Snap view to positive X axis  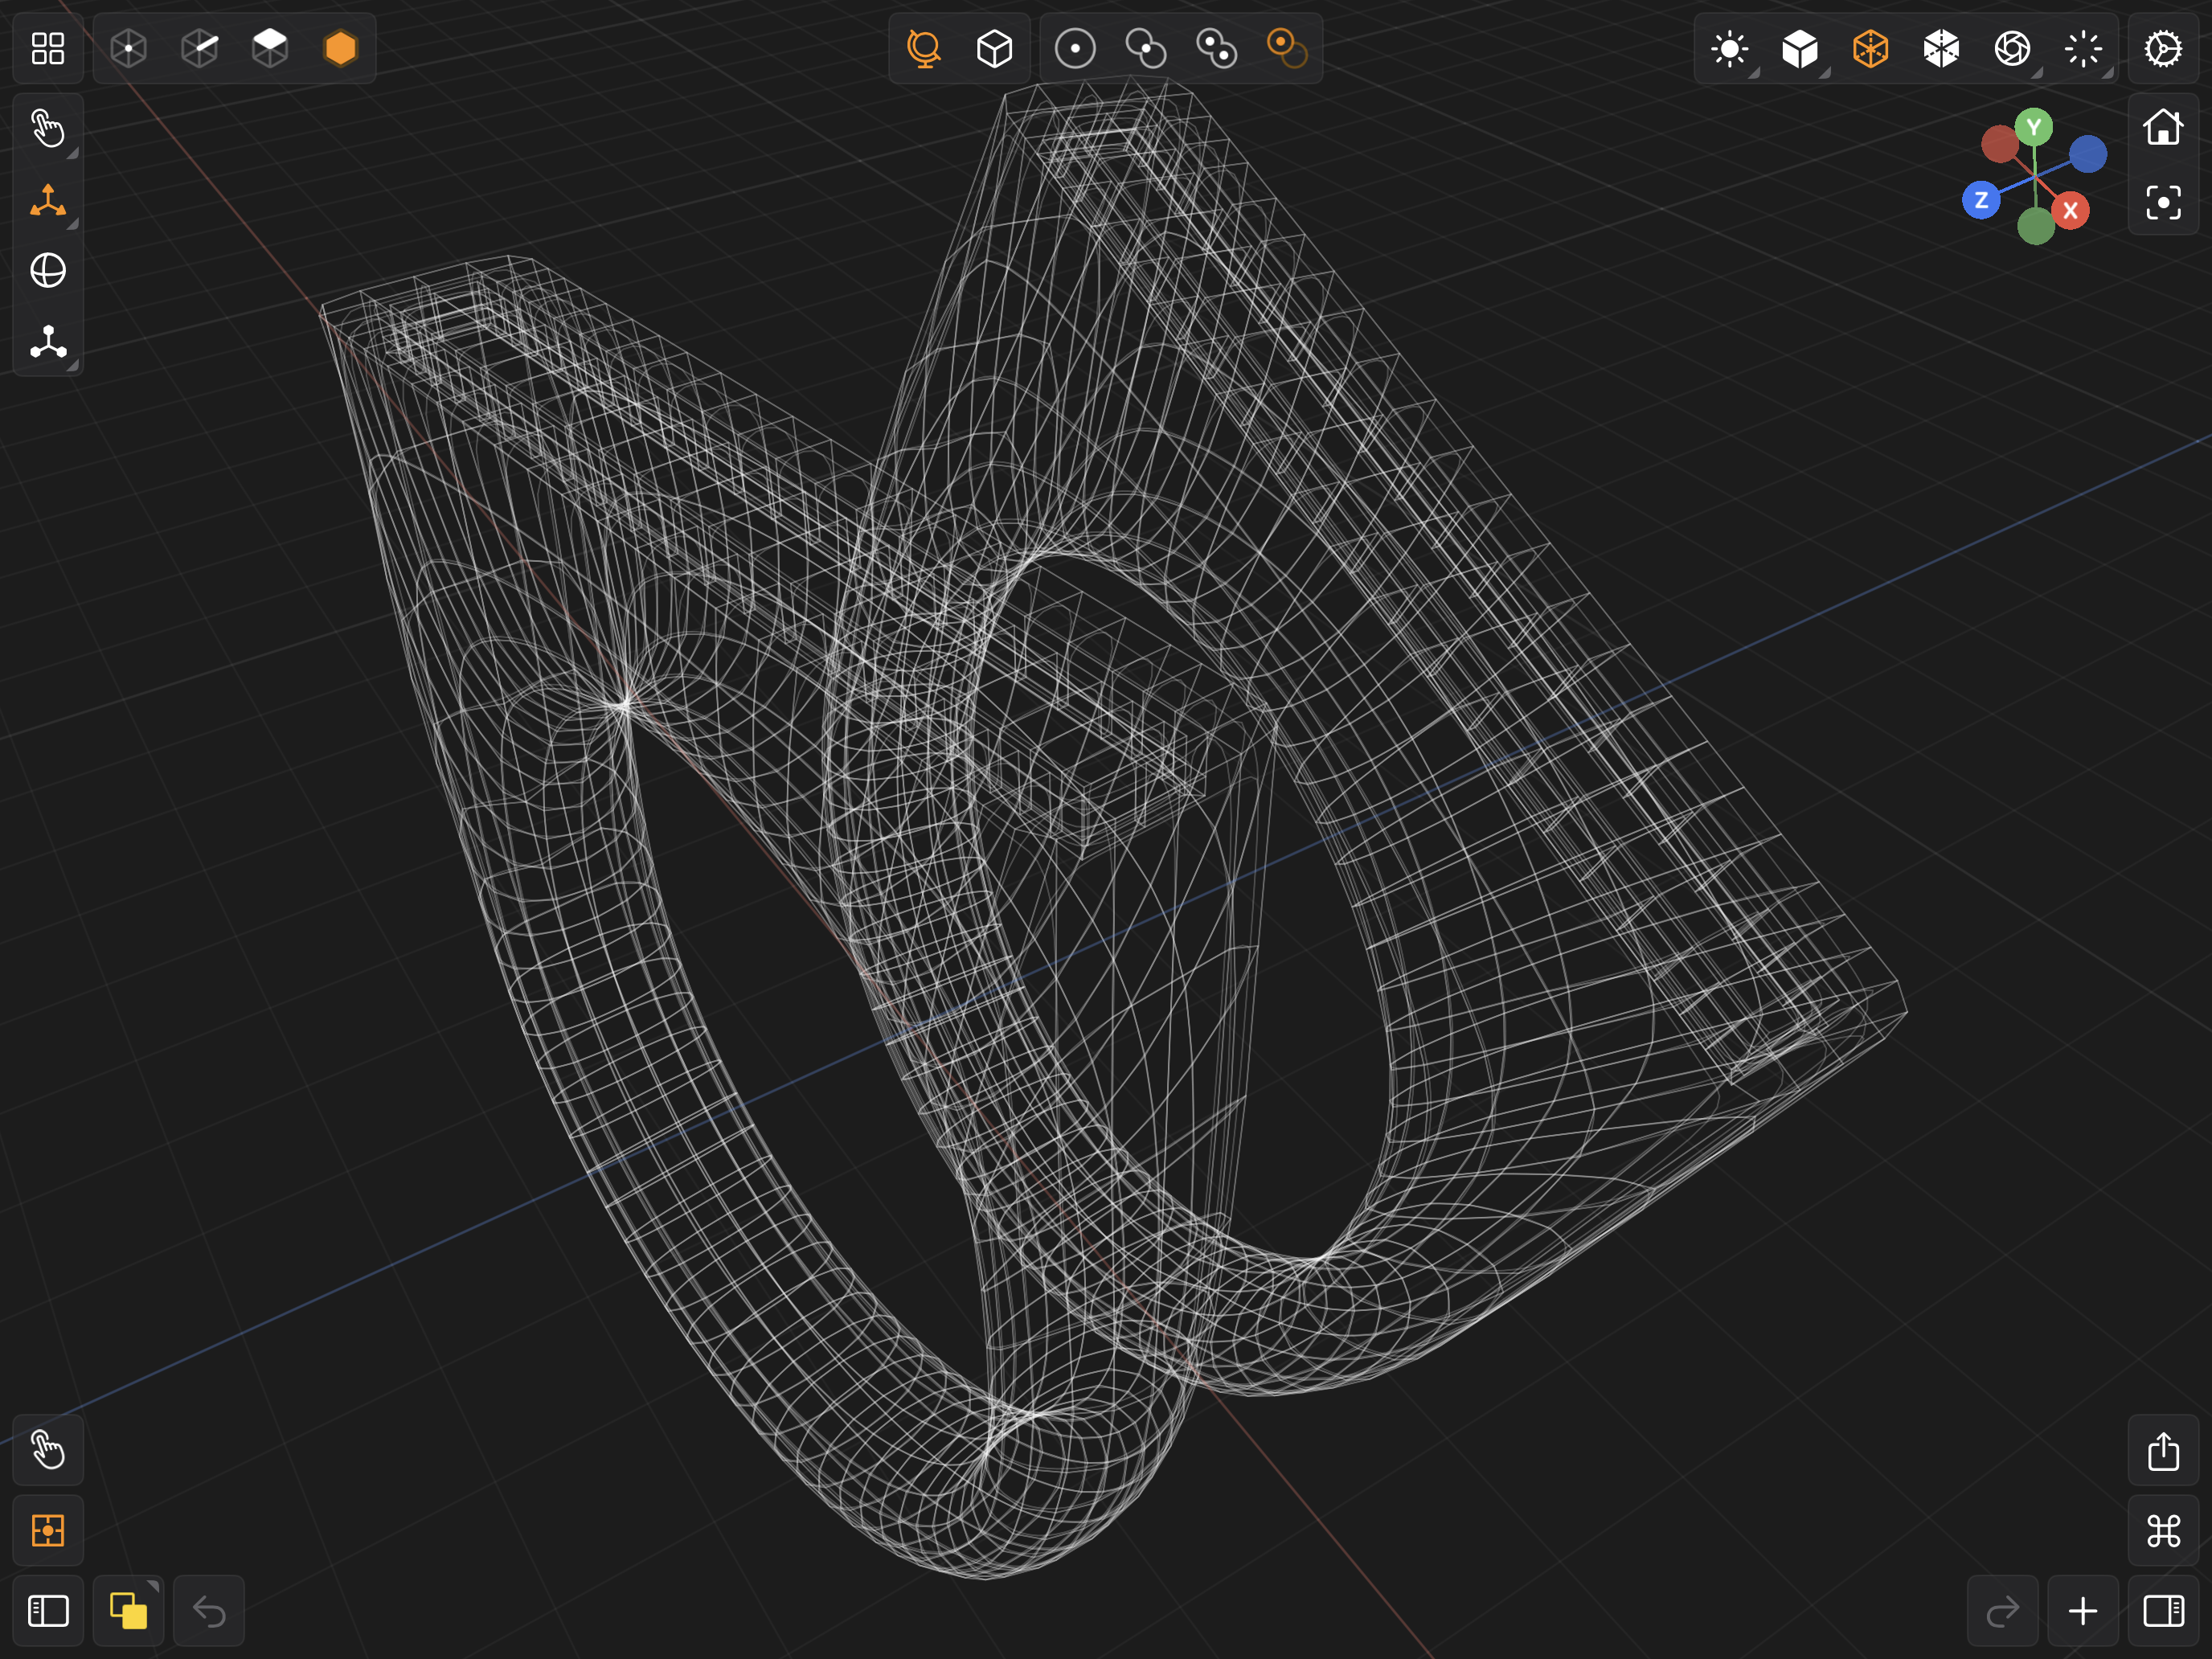click(2070, 210)
